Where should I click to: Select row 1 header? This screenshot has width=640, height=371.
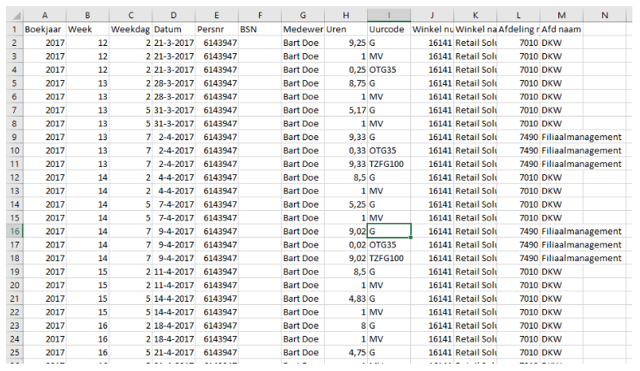pyautogui.click(x=15, y=29)
